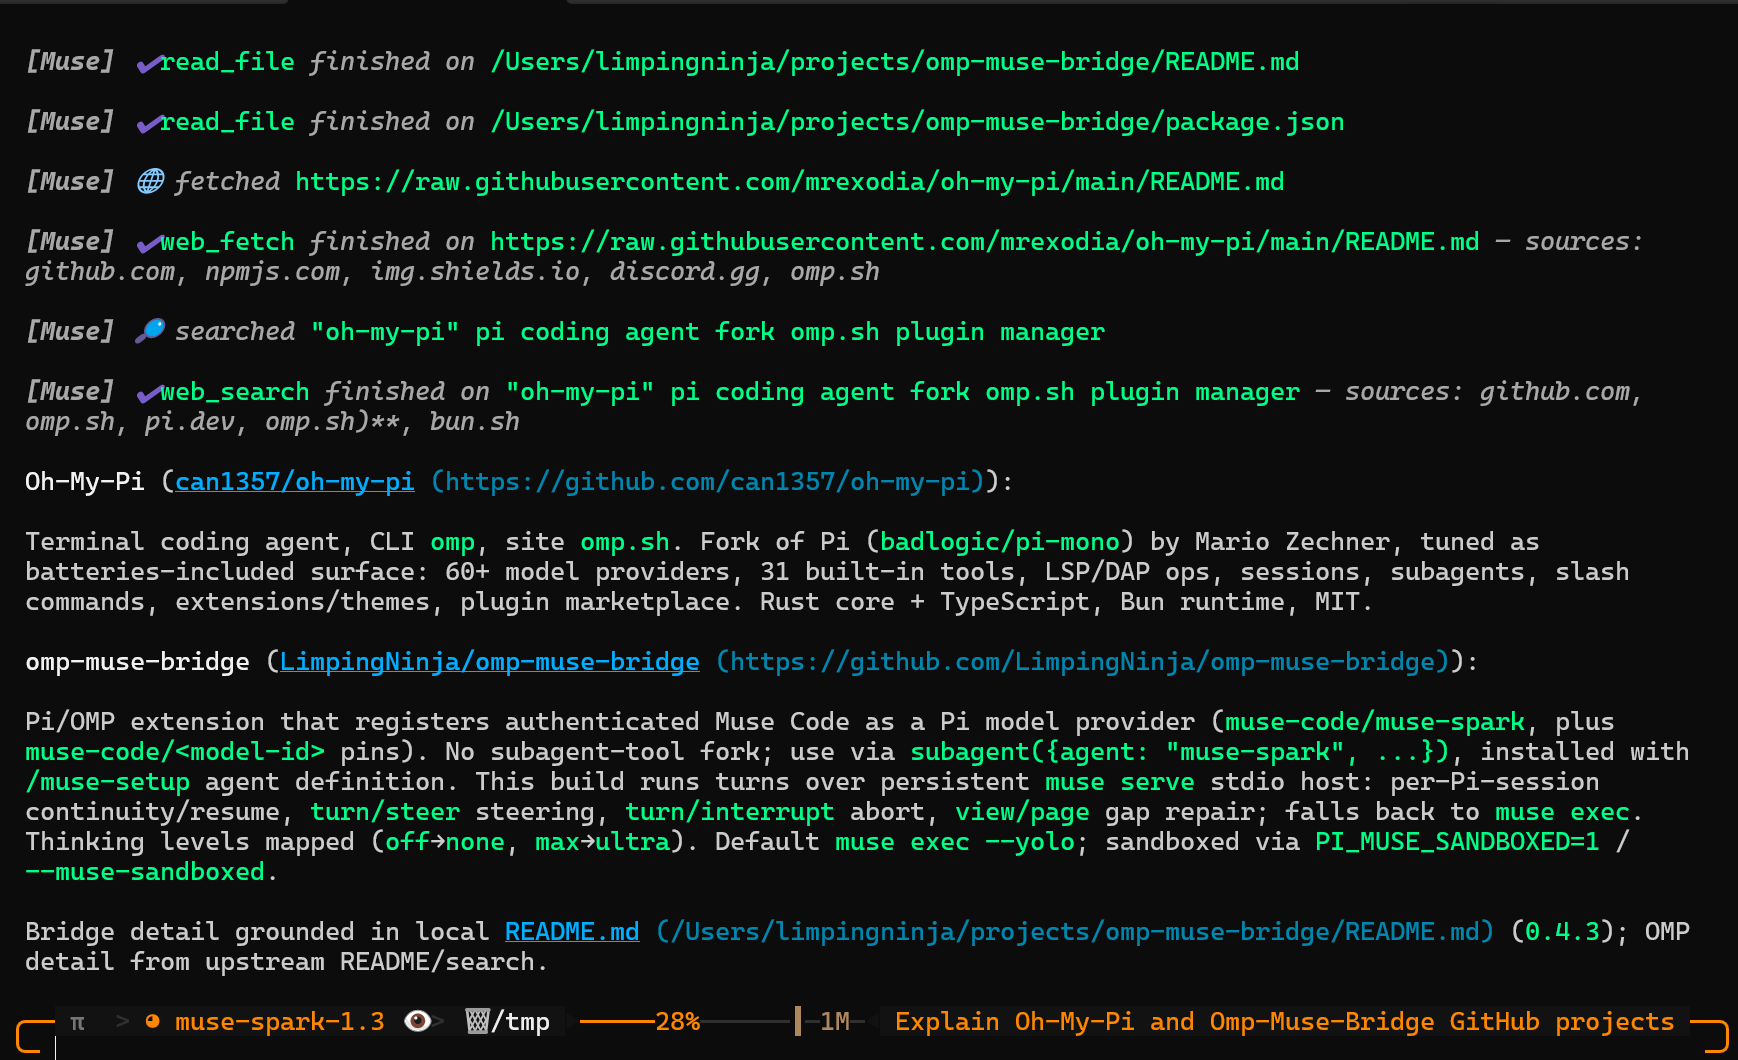1738x1060 pixels.
Task: Click the PI_MUSE_SANDBOXED=1 text
Action: click(1457, 842)
